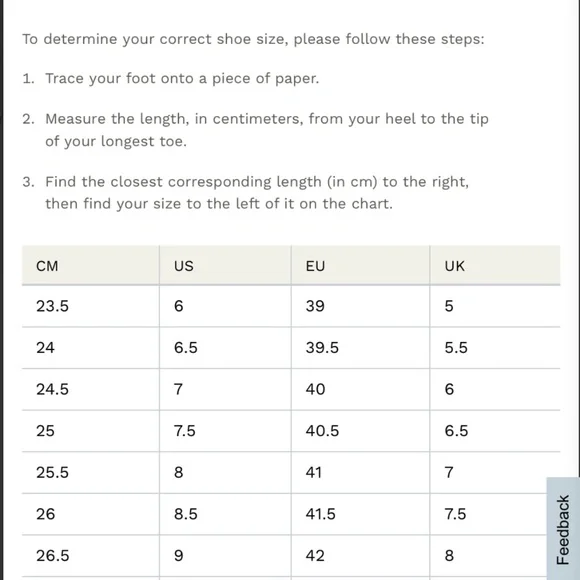This screenshot has height=580, width=580.
Task: Click the EU size 41.5 cell
Action: [x=360, y=514]
